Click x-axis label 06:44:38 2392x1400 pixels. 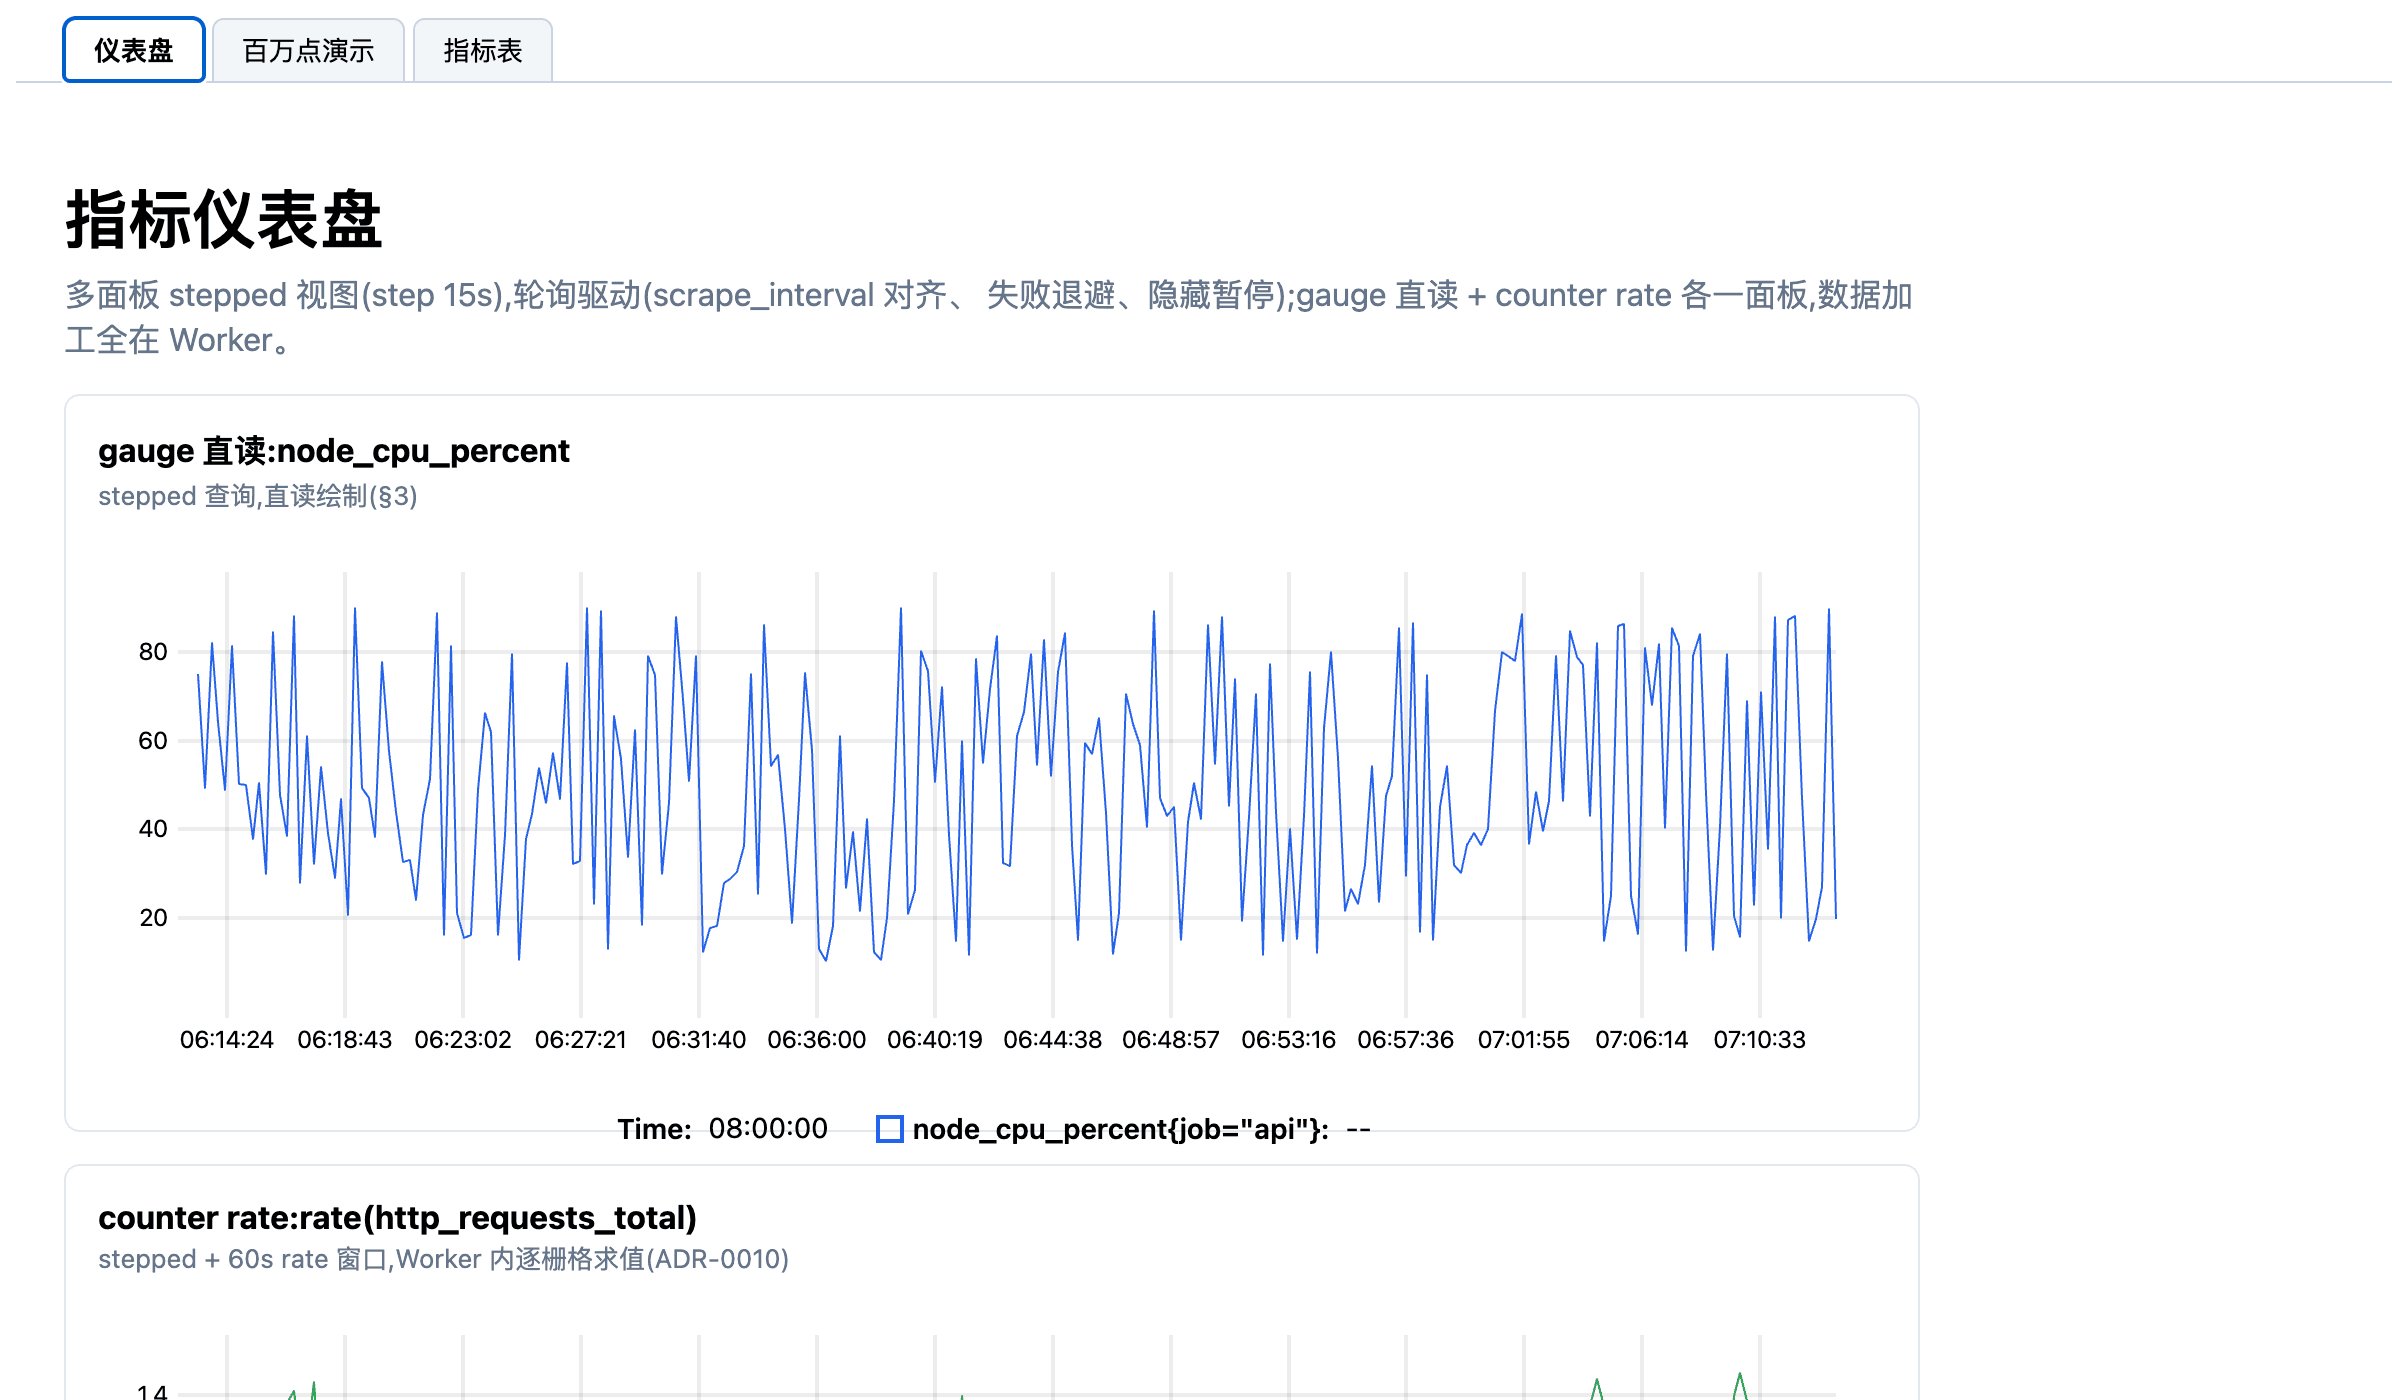tap(1053, 1040)
